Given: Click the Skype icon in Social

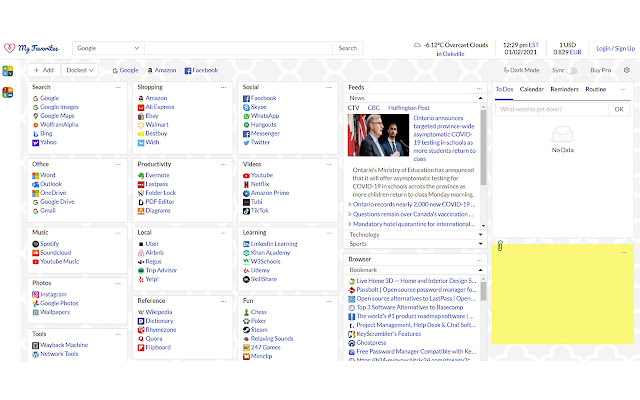Looking at the screenshot, I should (x=246, y=107).
